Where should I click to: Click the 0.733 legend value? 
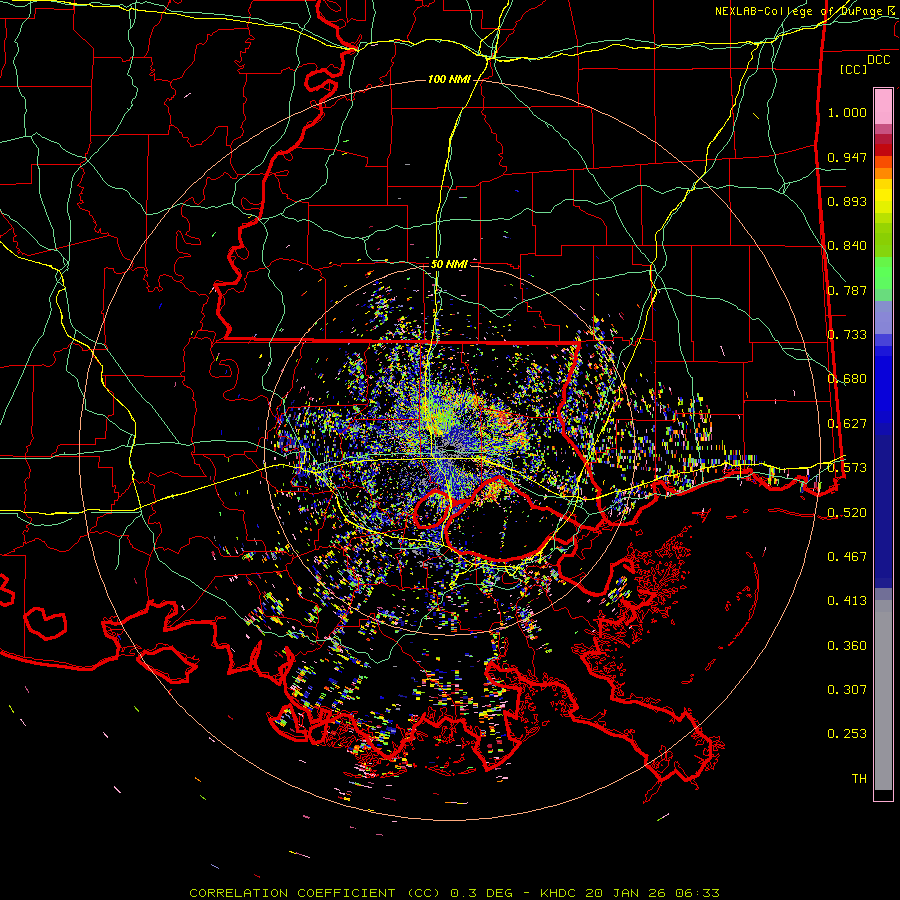point(847,335)
